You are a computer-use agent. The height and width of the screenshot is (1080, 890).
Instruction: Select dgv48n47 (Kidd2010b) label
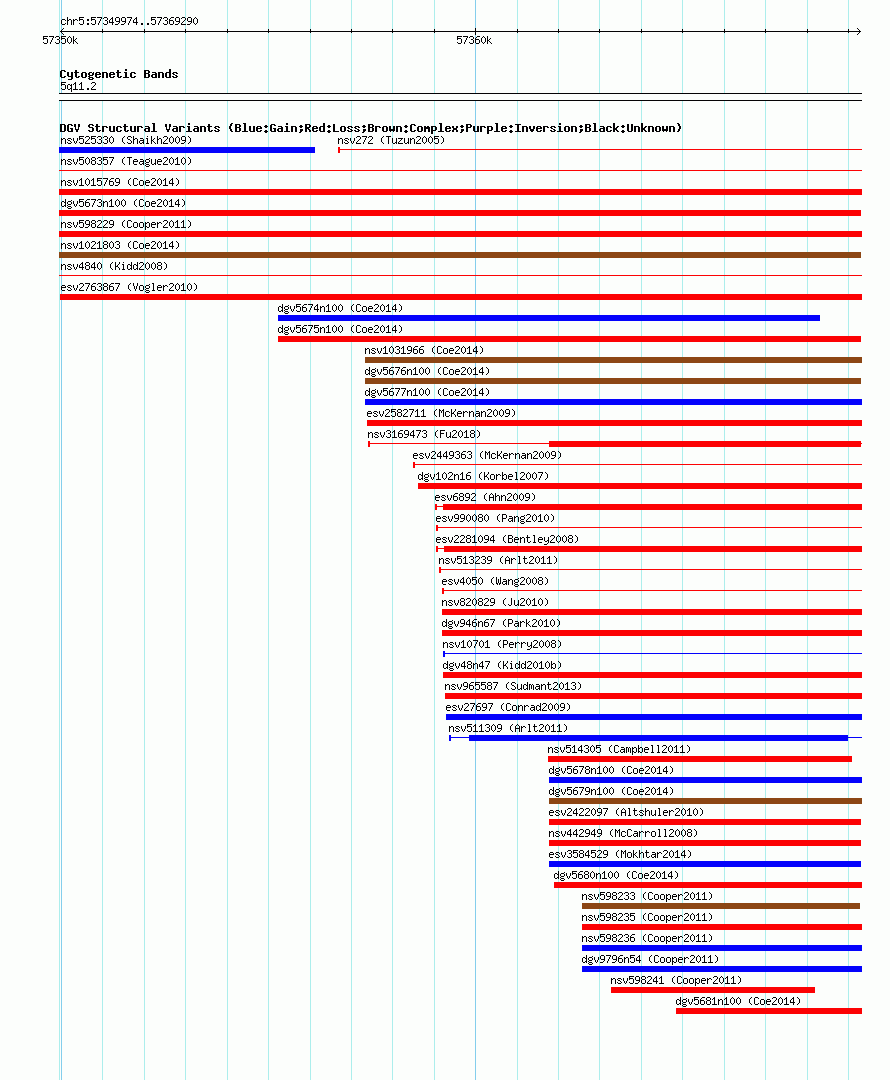[x=502, y=665]
